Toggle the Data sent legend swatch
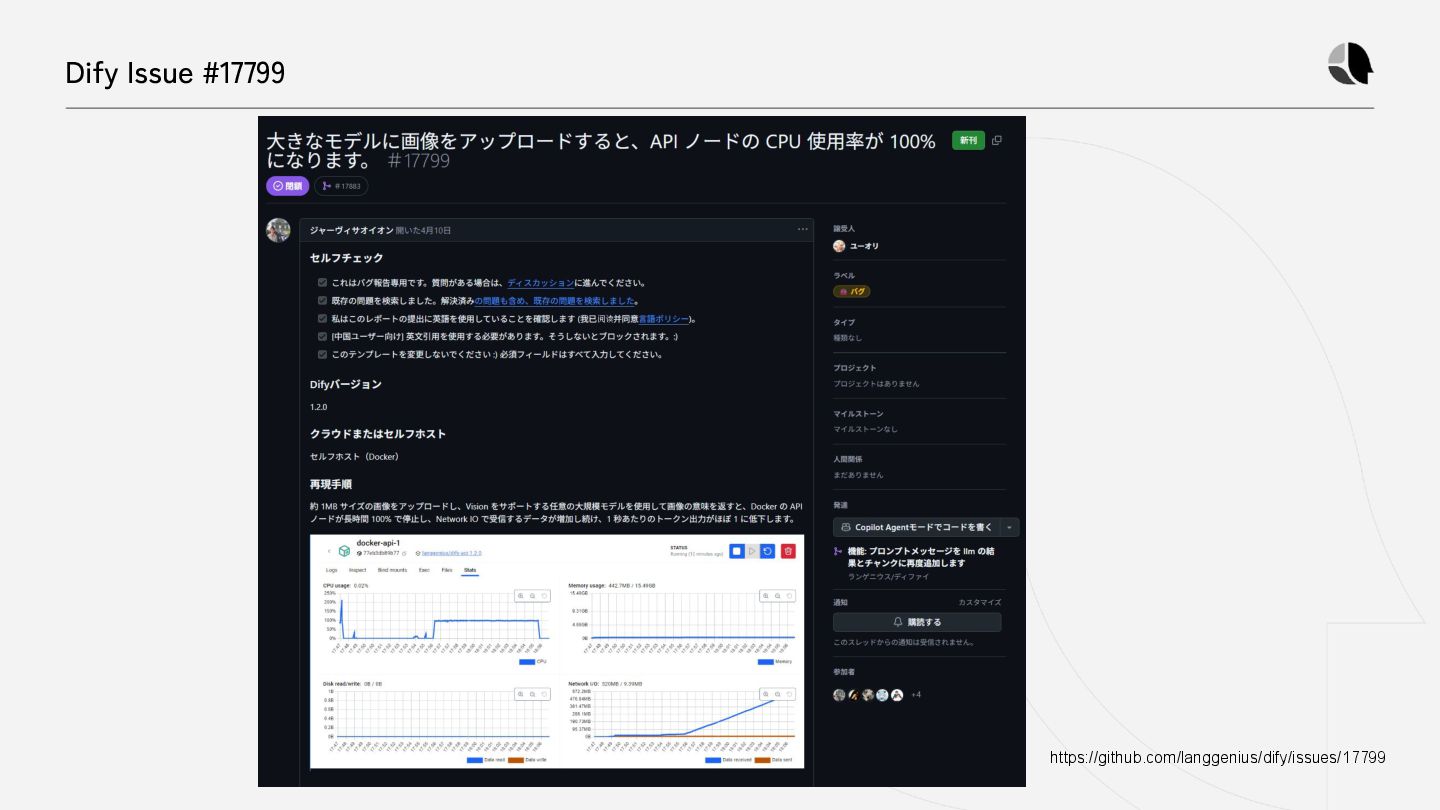Viewport: 1440px width, 810px height. click(x=762, y=760)
